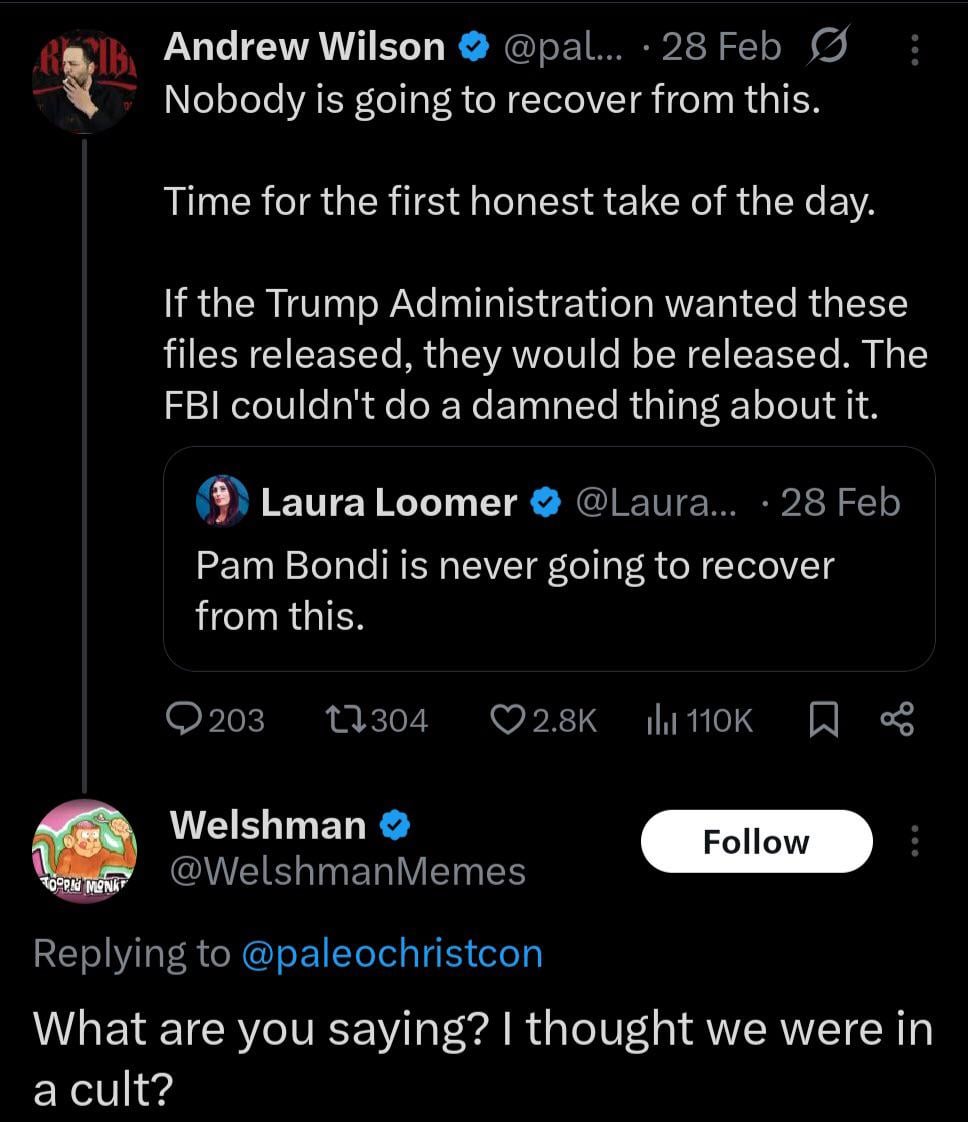
Task: Open Welshman's monkey profile picture
Action: click(x=84, y=852)
